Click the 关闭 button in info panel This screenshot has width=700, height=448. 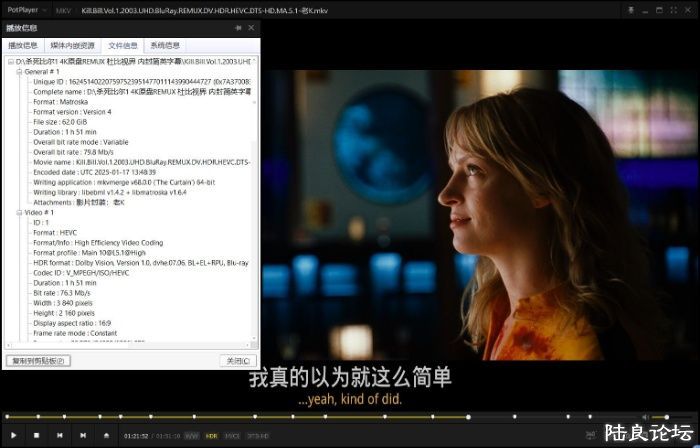click(237, 360)
